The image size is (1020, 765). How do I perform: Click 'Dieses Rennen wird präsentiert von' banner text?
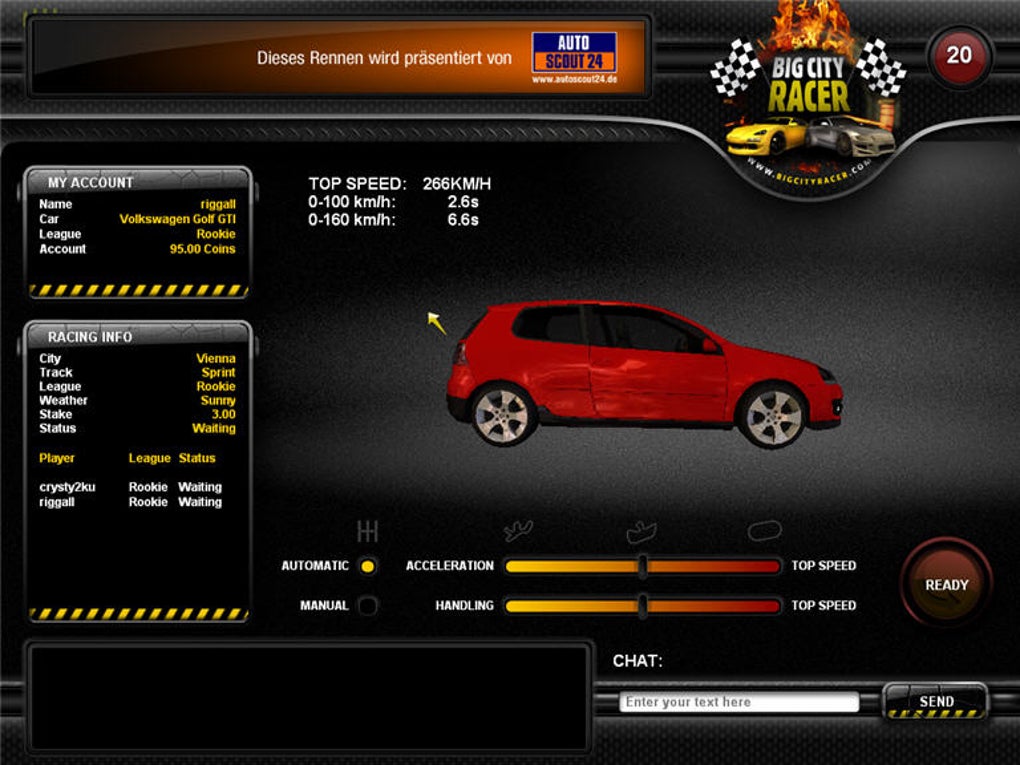tap(384, 59)
